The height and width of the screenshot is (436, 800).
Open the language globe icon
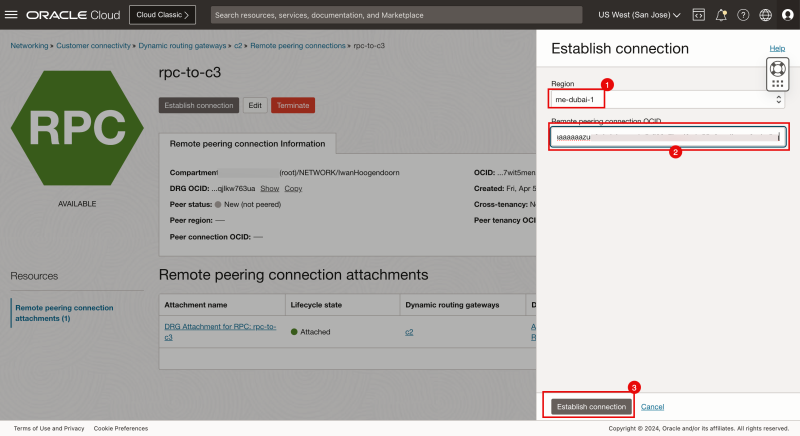pyautogui.click(x=765, y=15)
